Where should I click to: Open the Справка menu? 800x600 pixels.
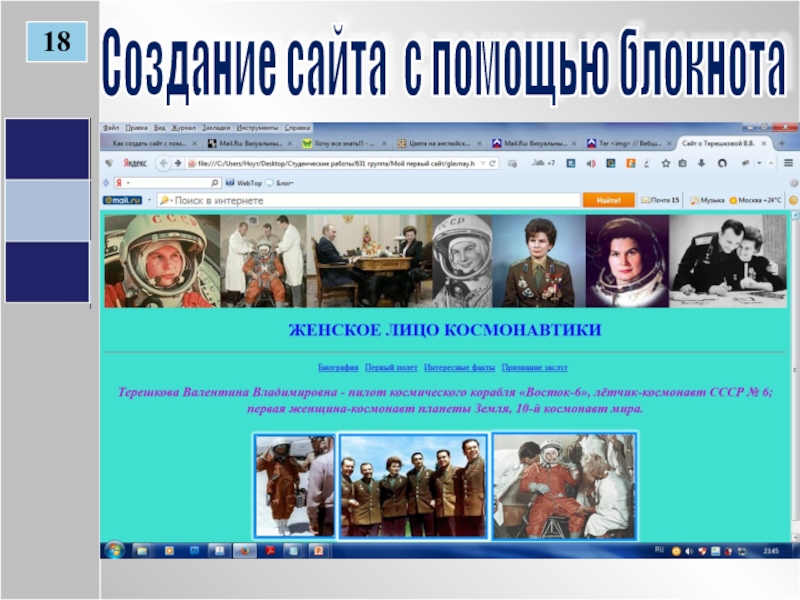(x=297, y=128)
